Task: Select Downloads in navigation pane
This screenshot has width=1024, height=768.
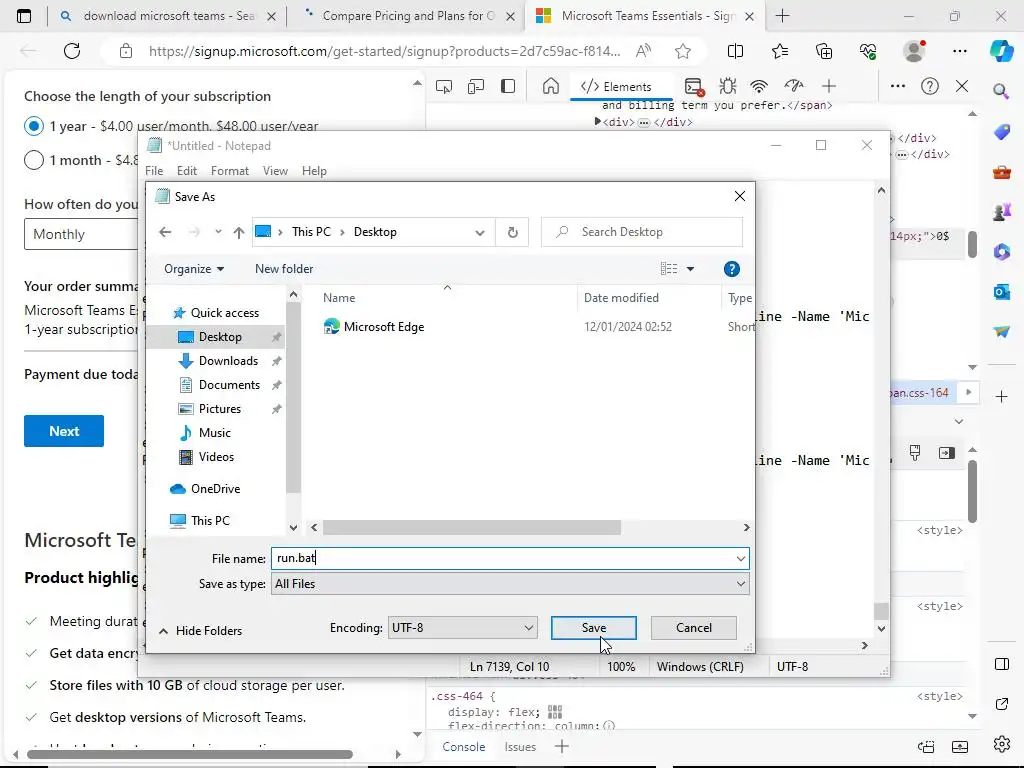Action: (220, 360)
